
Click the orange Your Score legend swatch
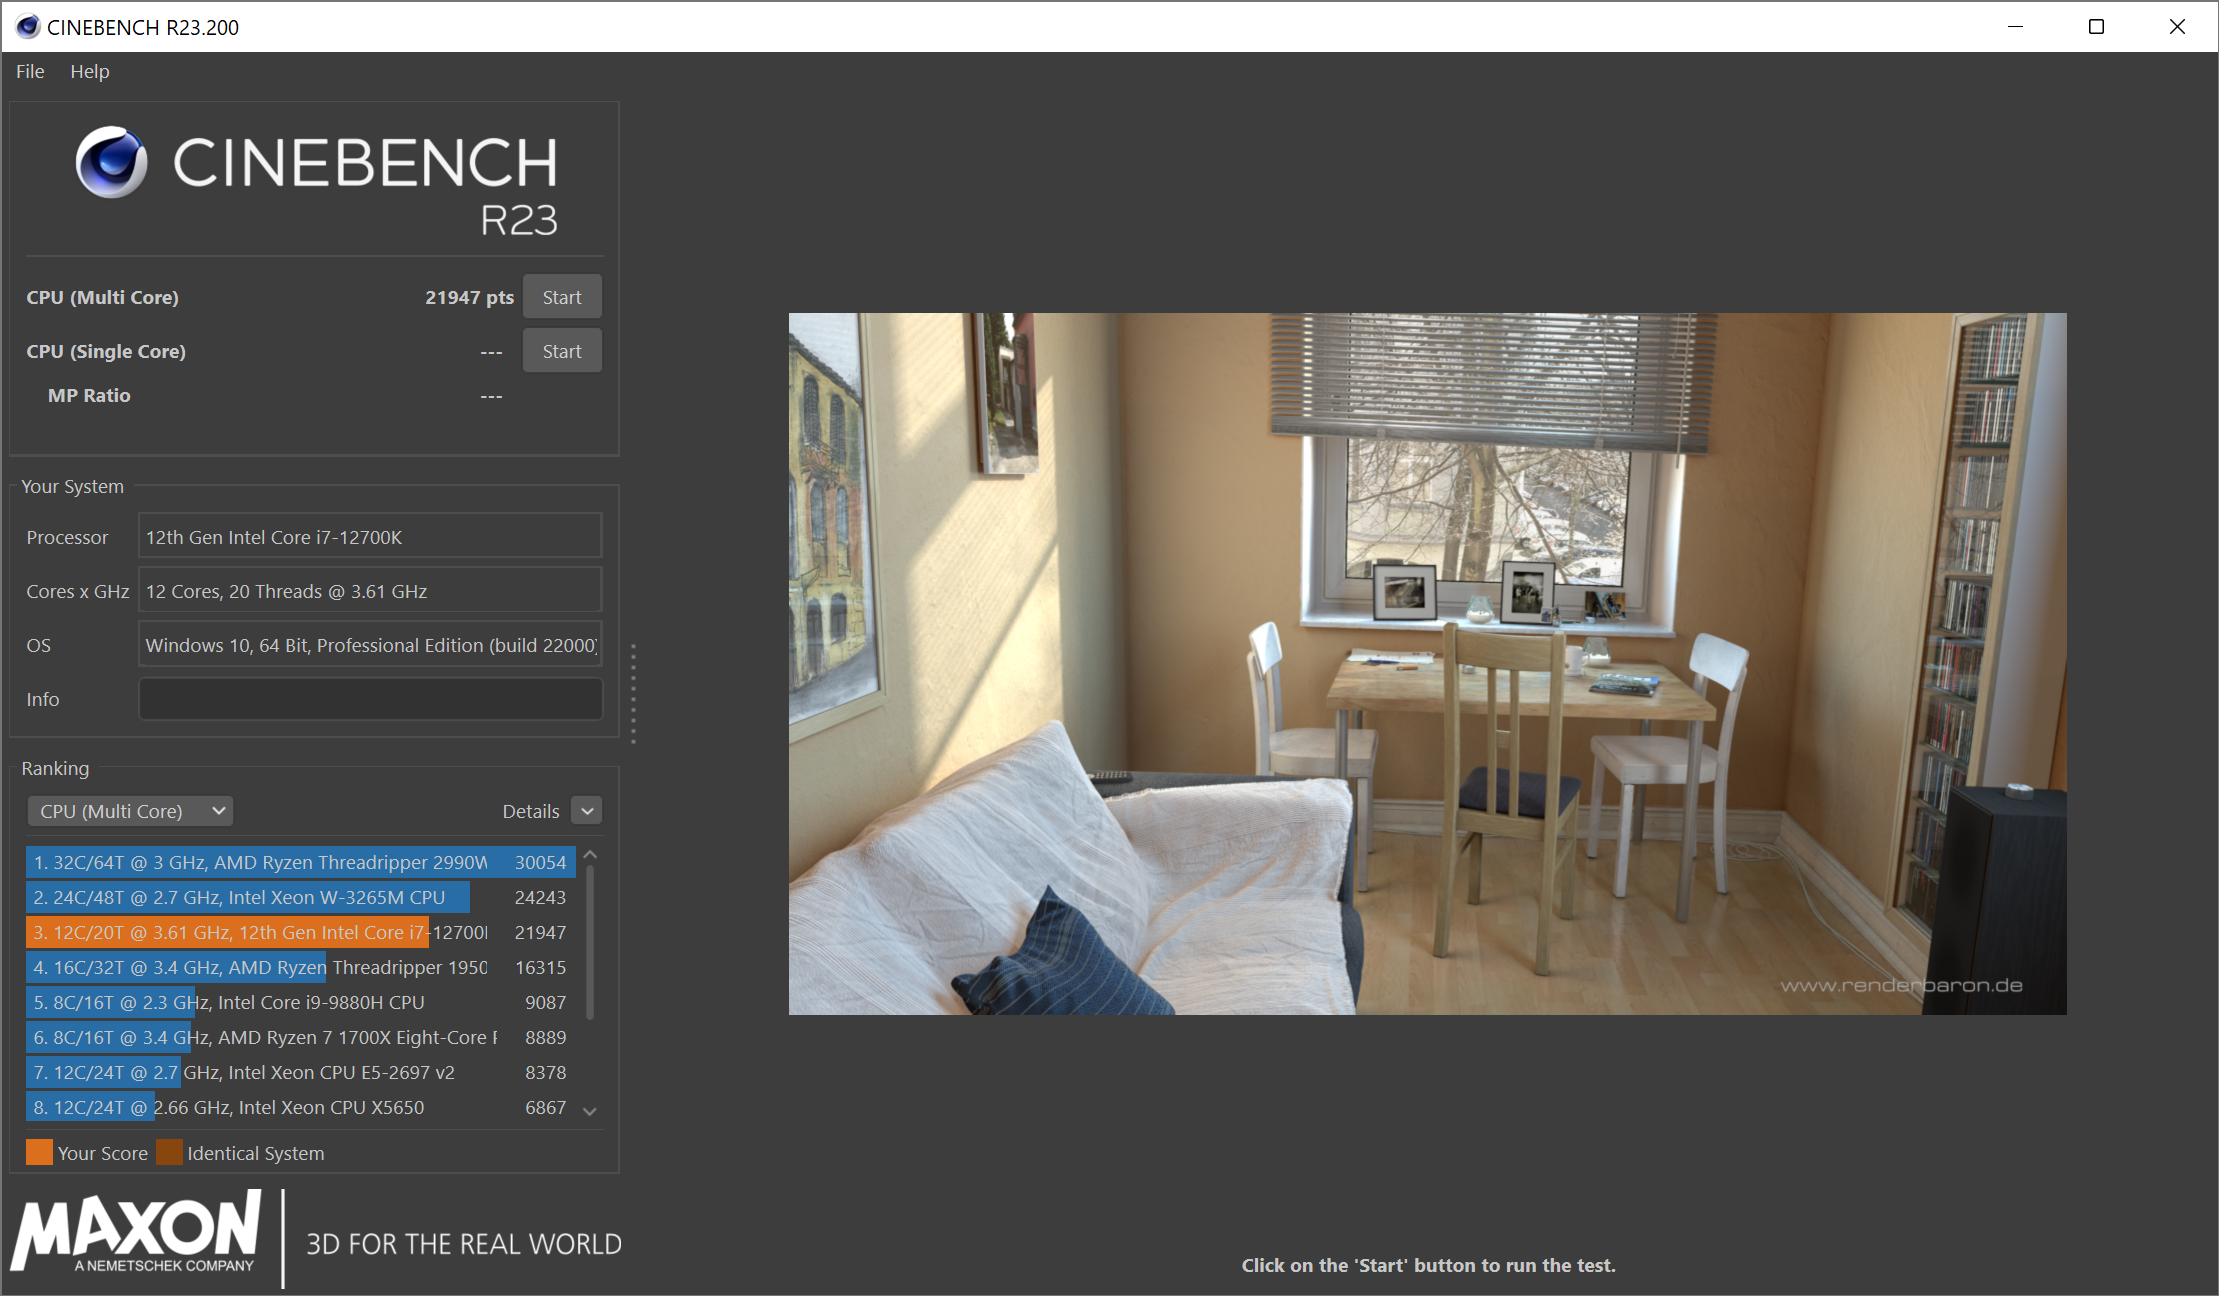click(39, 1152)
